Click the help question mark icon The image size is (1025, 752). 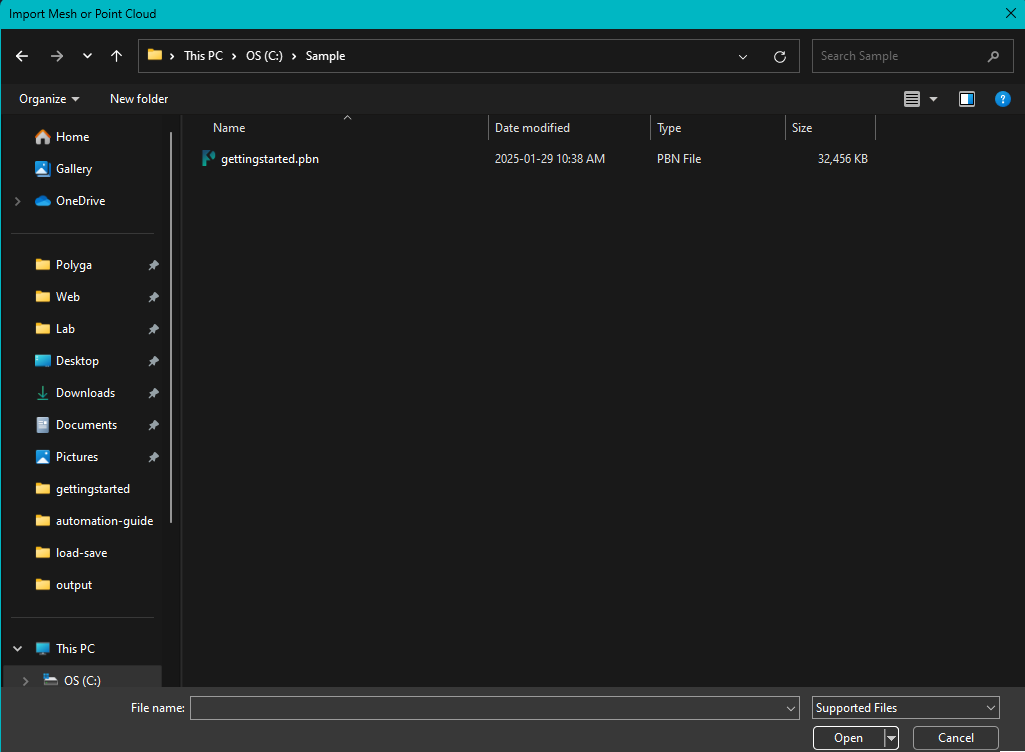click(x=1002, y=99)
